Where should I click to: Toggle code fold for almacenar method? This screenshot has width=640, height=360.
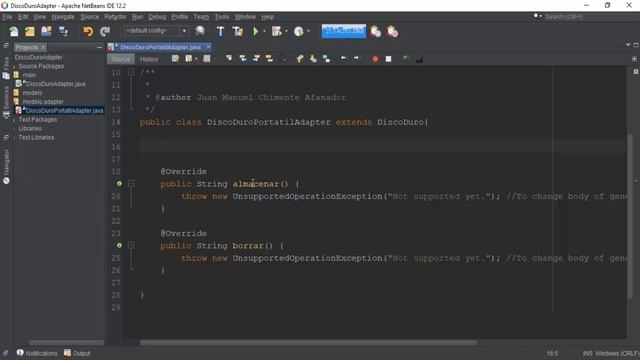click(131, 184)
